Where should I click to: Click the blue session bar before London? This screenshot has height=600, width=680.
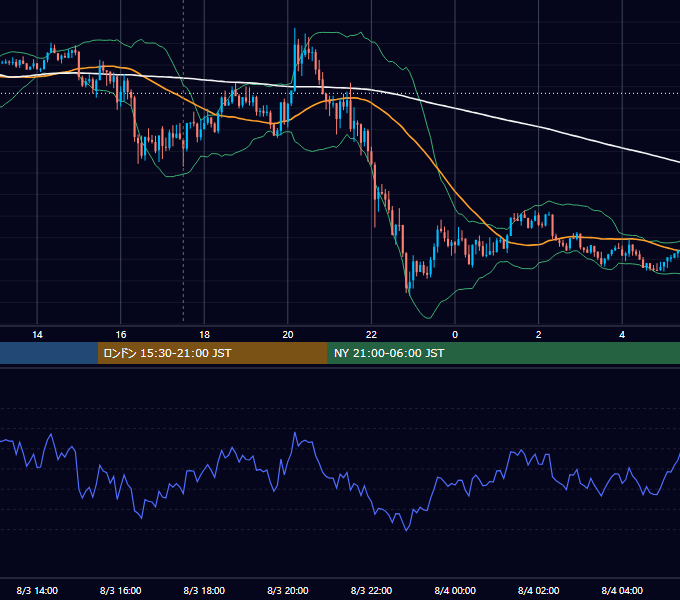click(49, 353)
